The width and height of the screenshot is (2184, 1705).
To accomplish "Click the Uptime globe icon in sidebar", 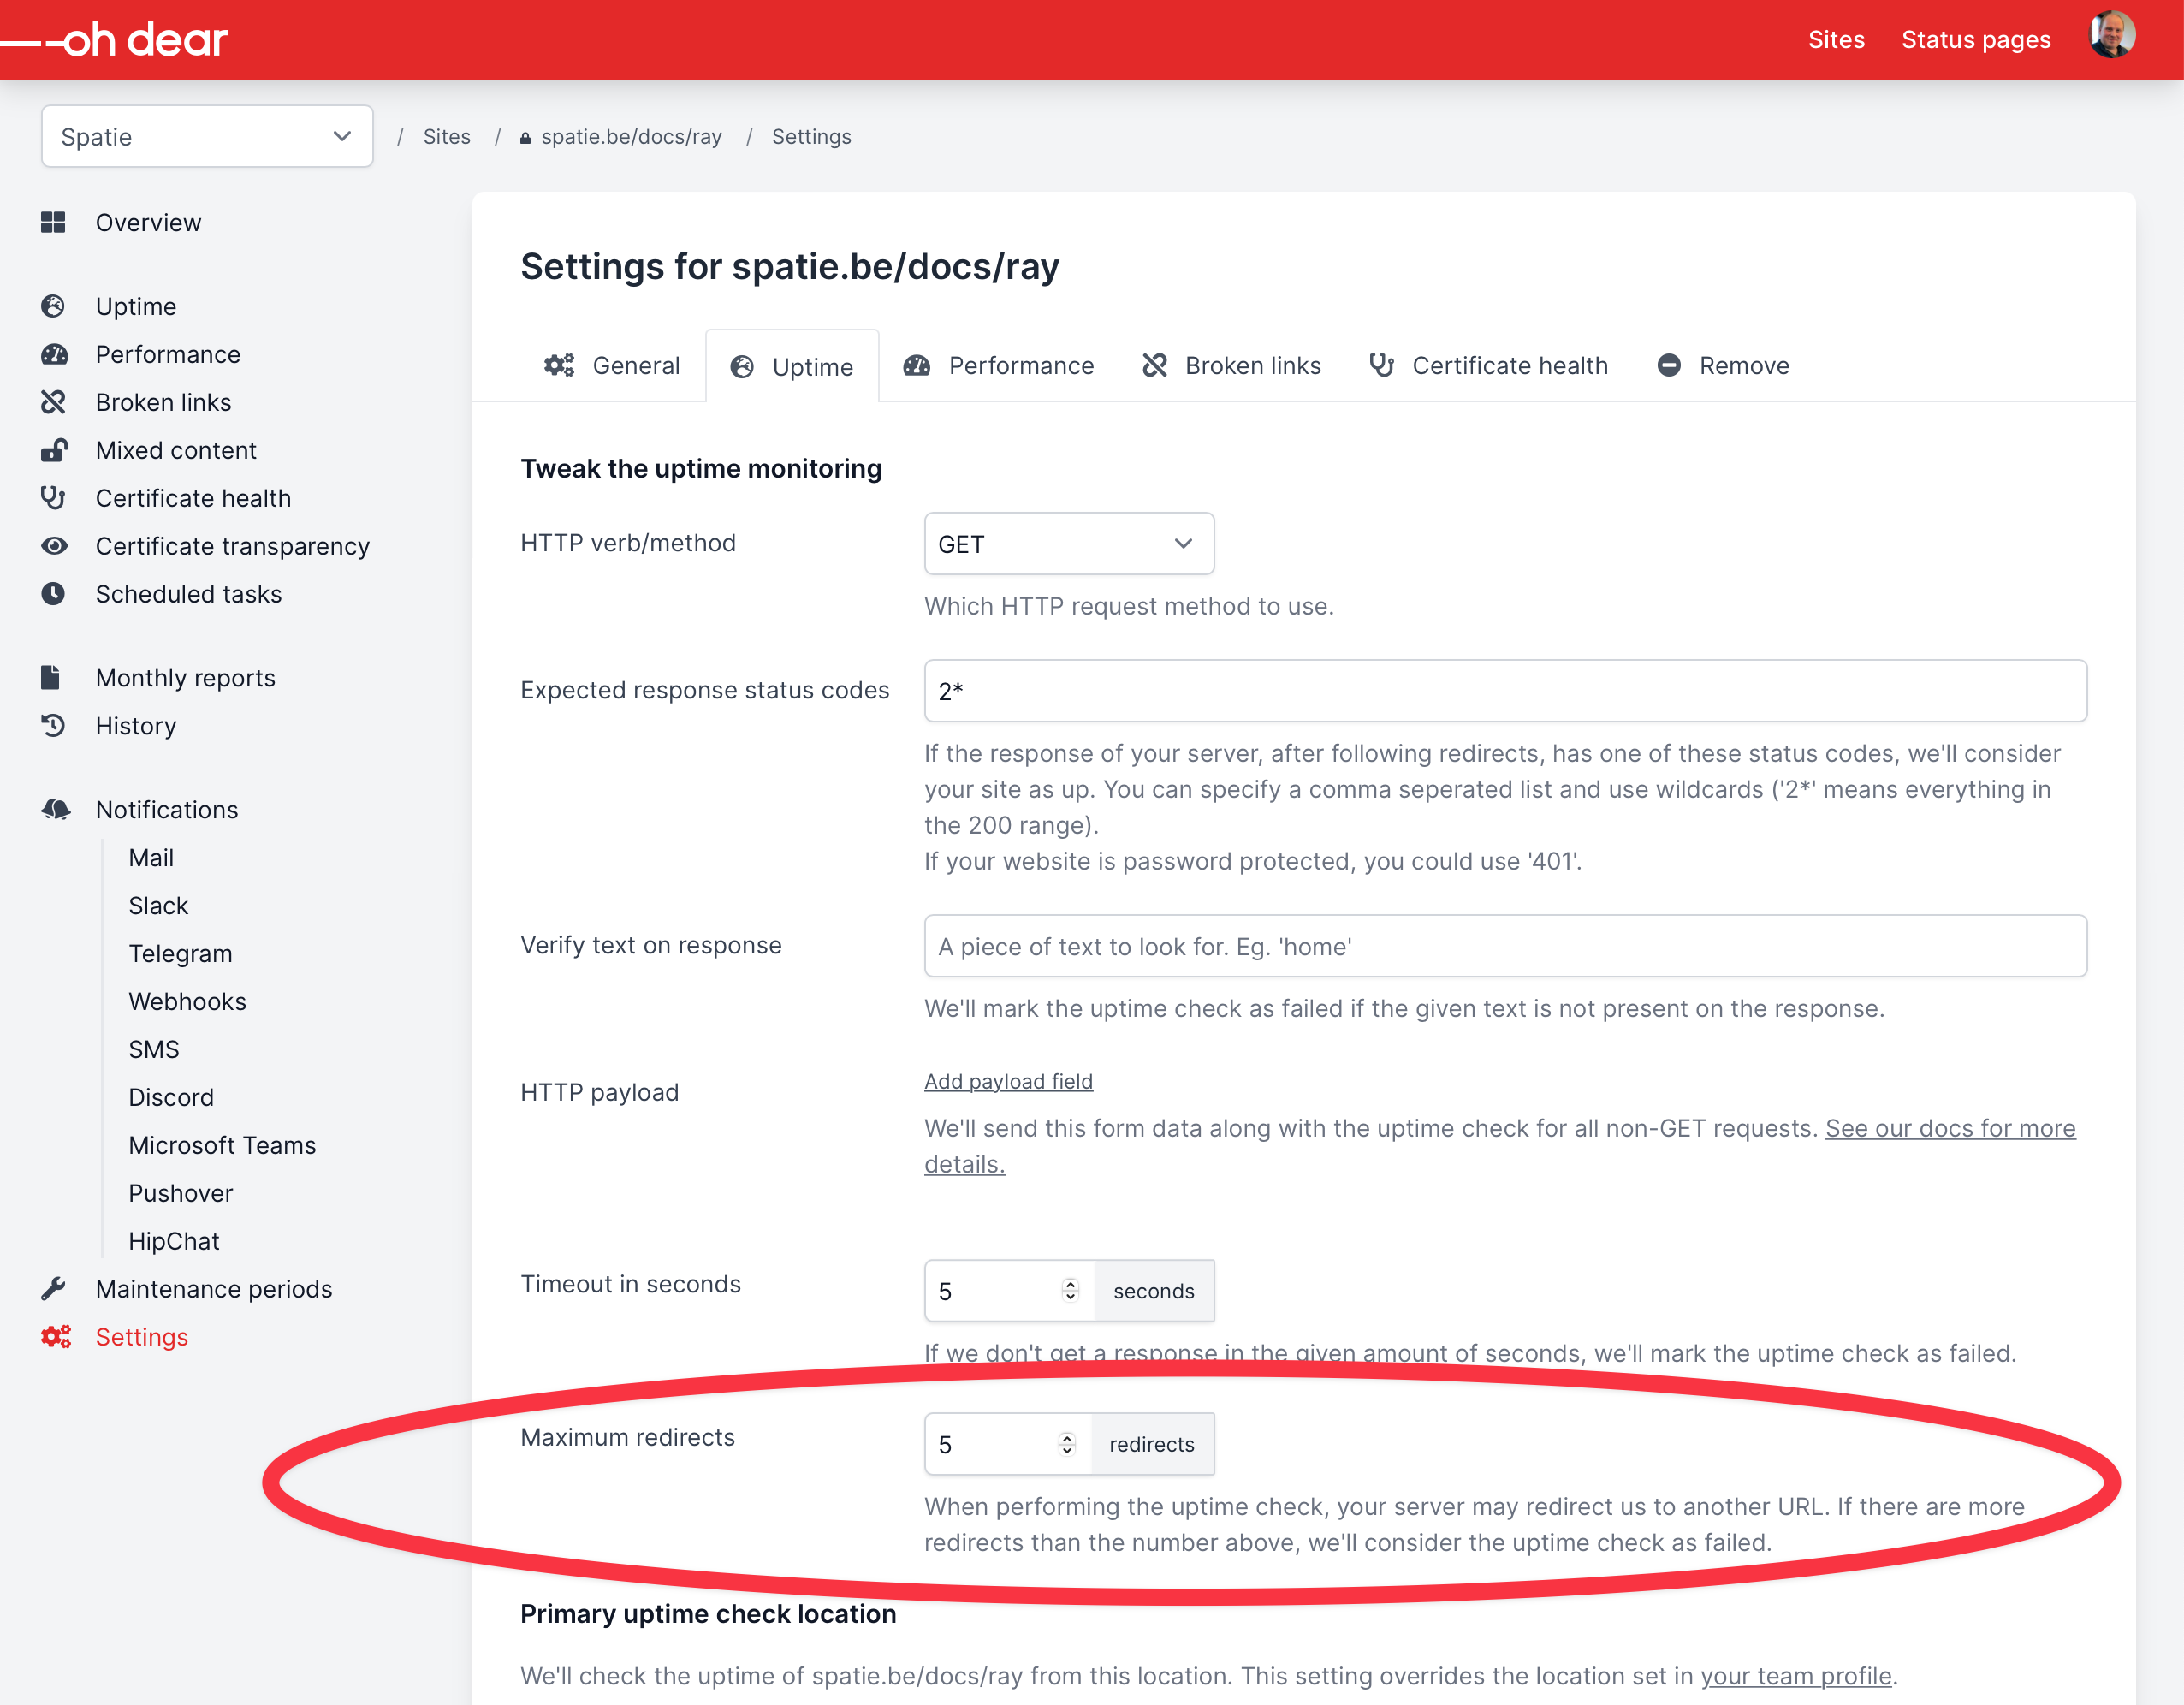I will pos(53,306).
